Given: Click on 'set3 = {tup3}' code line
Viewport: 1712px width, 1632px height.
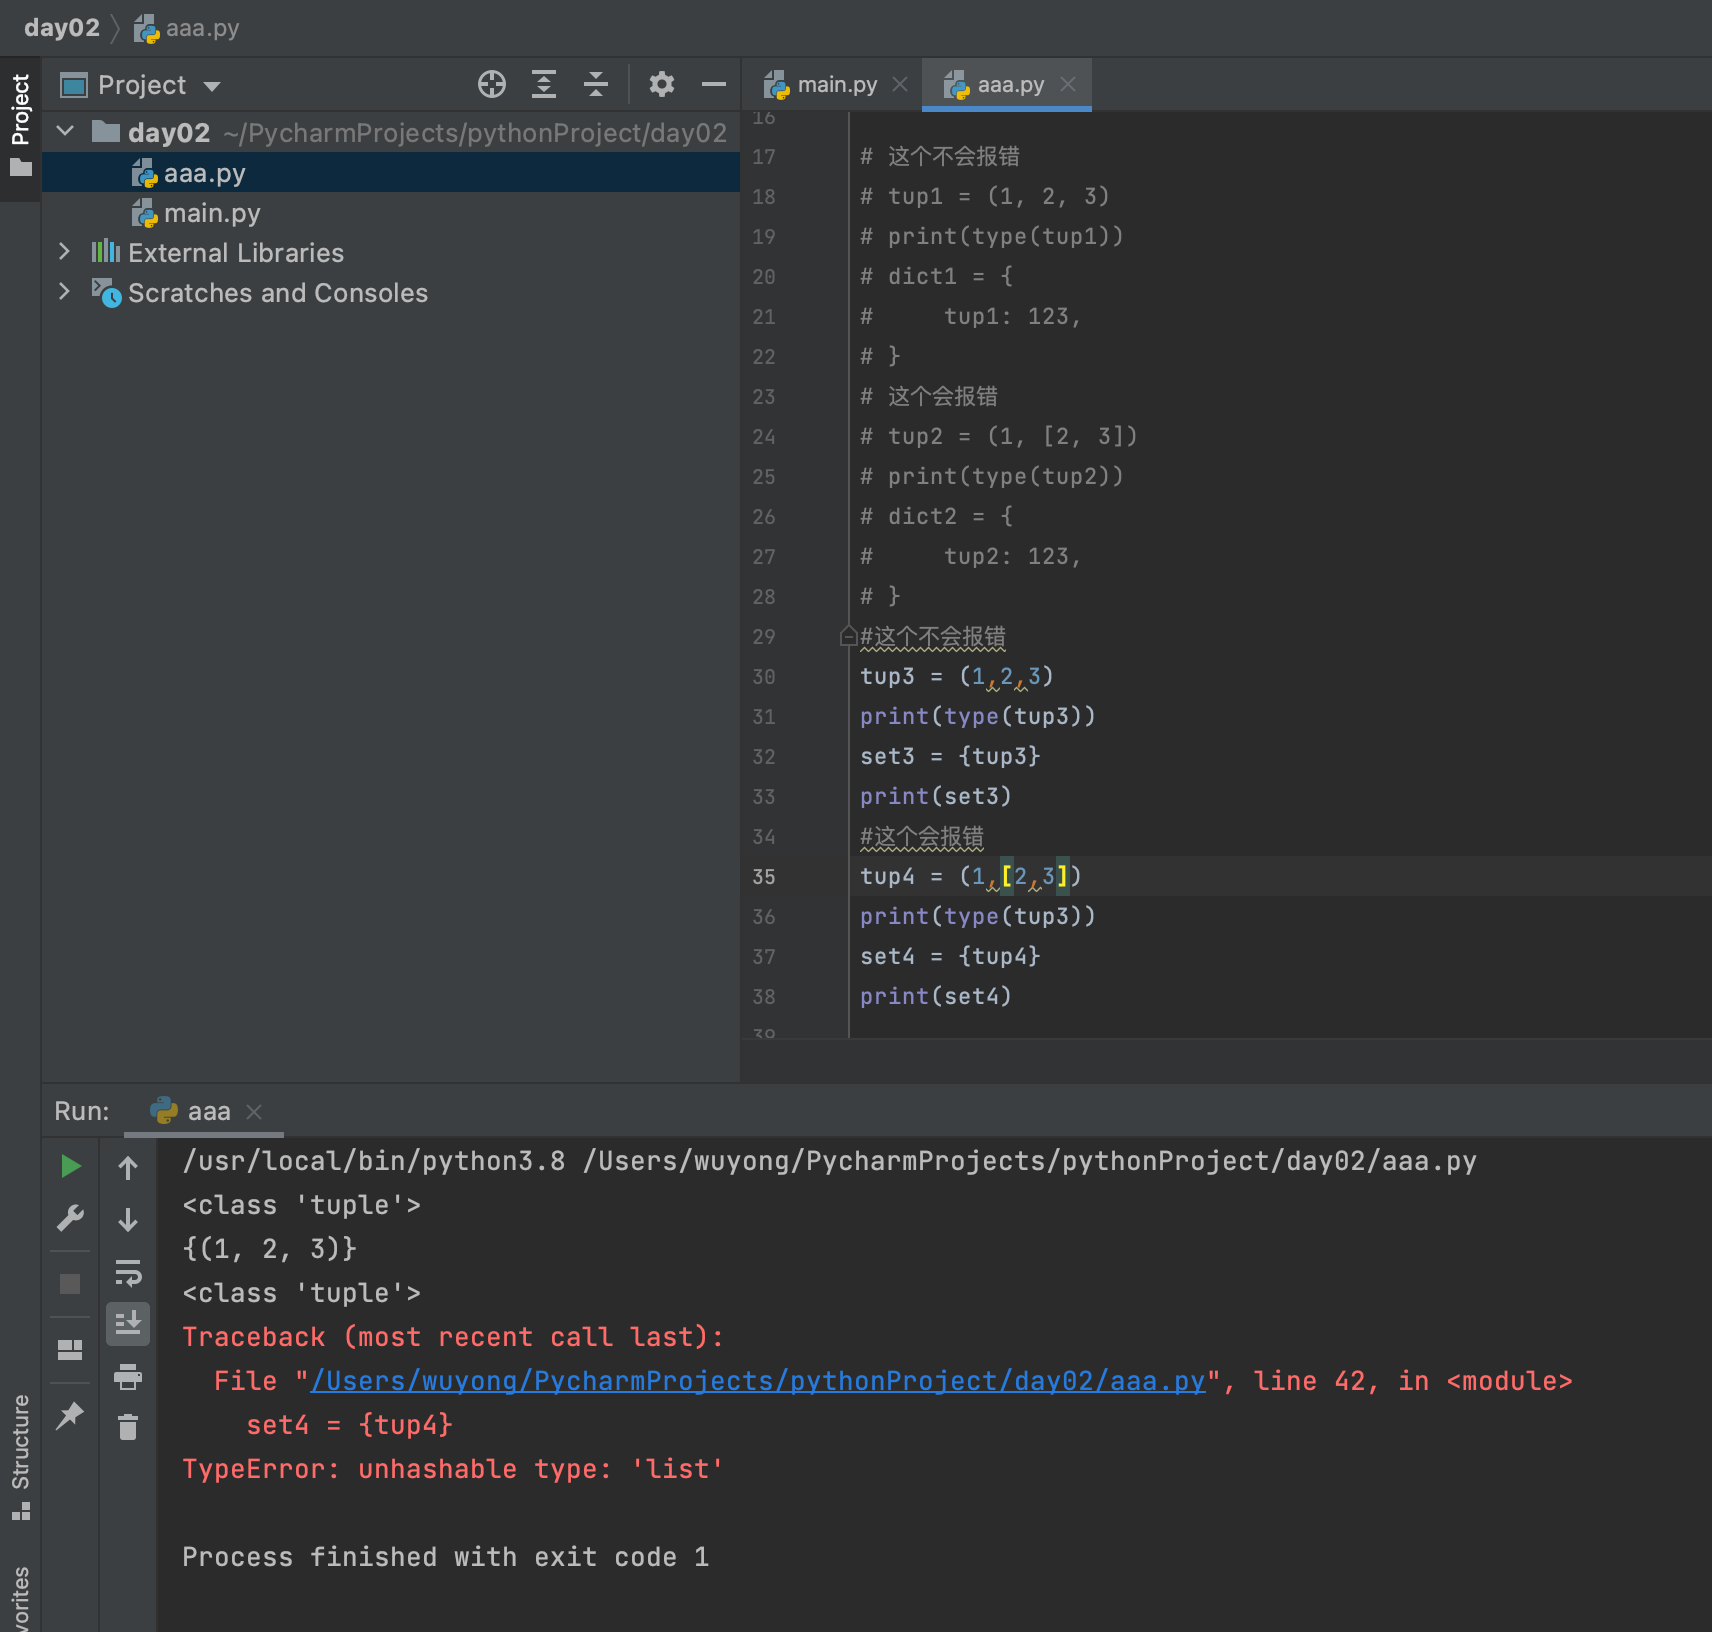Looking at the screenshot, I should pos(950,757).
